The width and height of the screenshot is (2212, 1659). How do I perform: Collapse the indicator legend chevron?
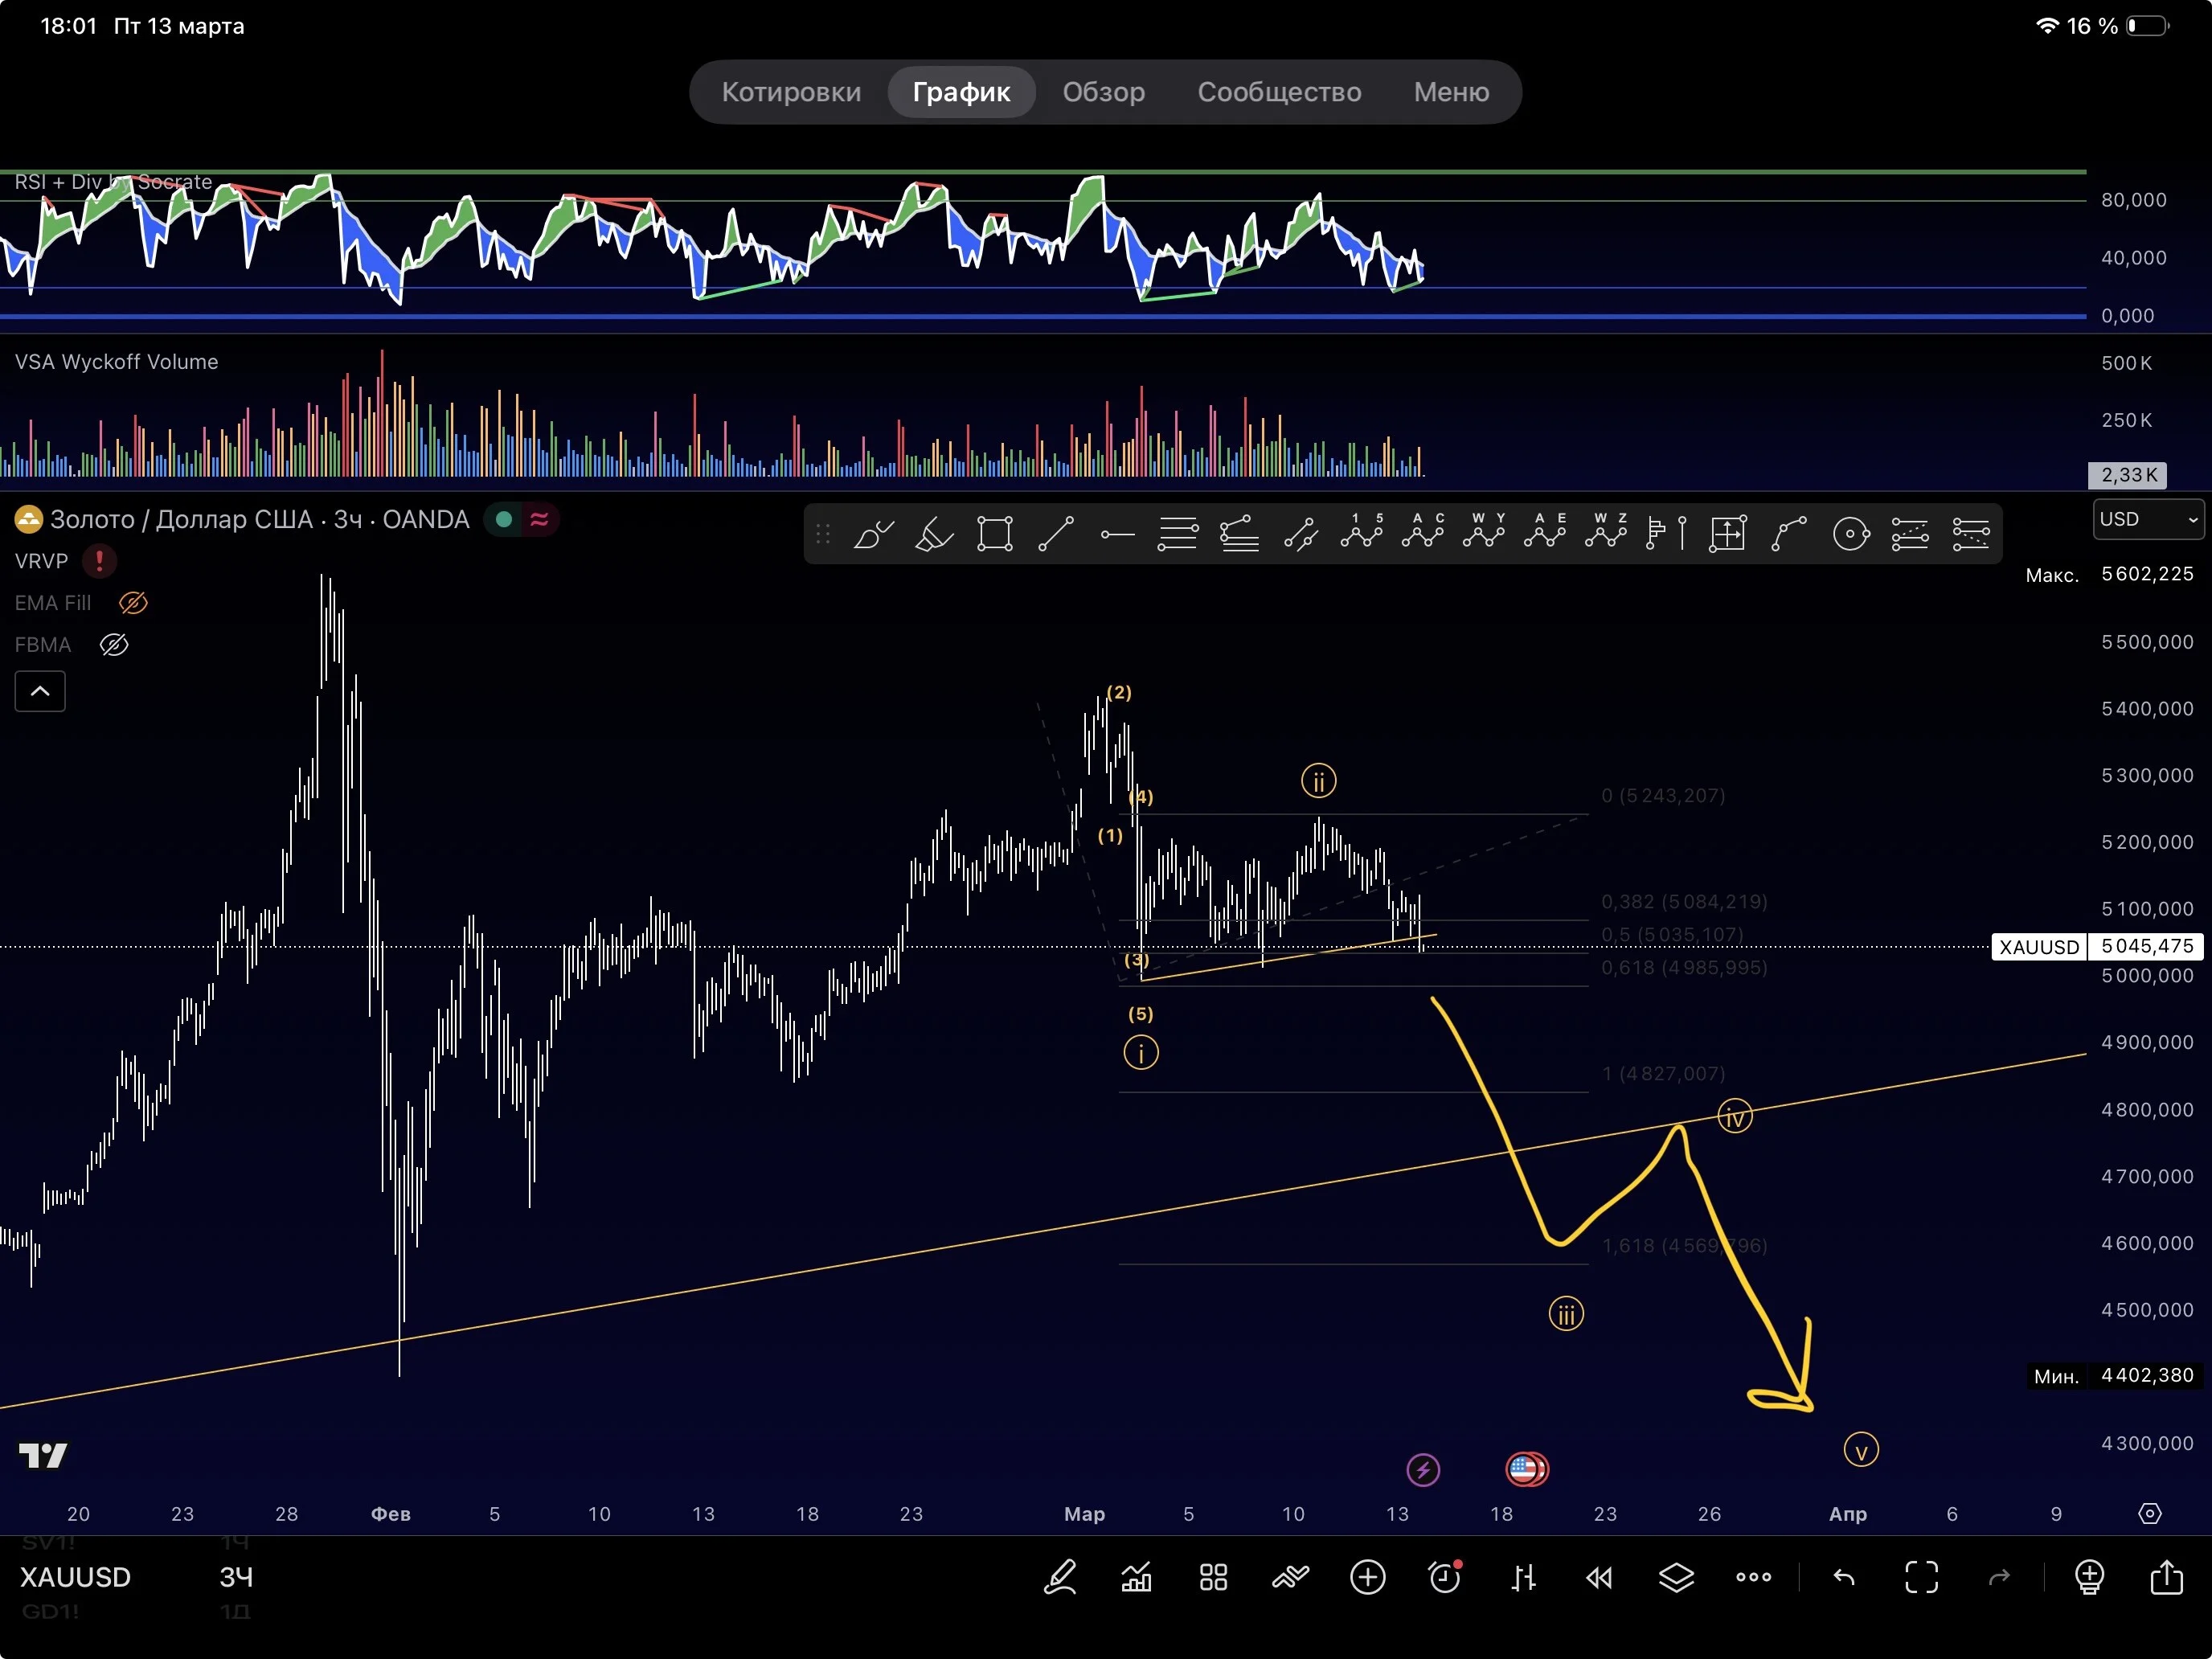[40, 691]
